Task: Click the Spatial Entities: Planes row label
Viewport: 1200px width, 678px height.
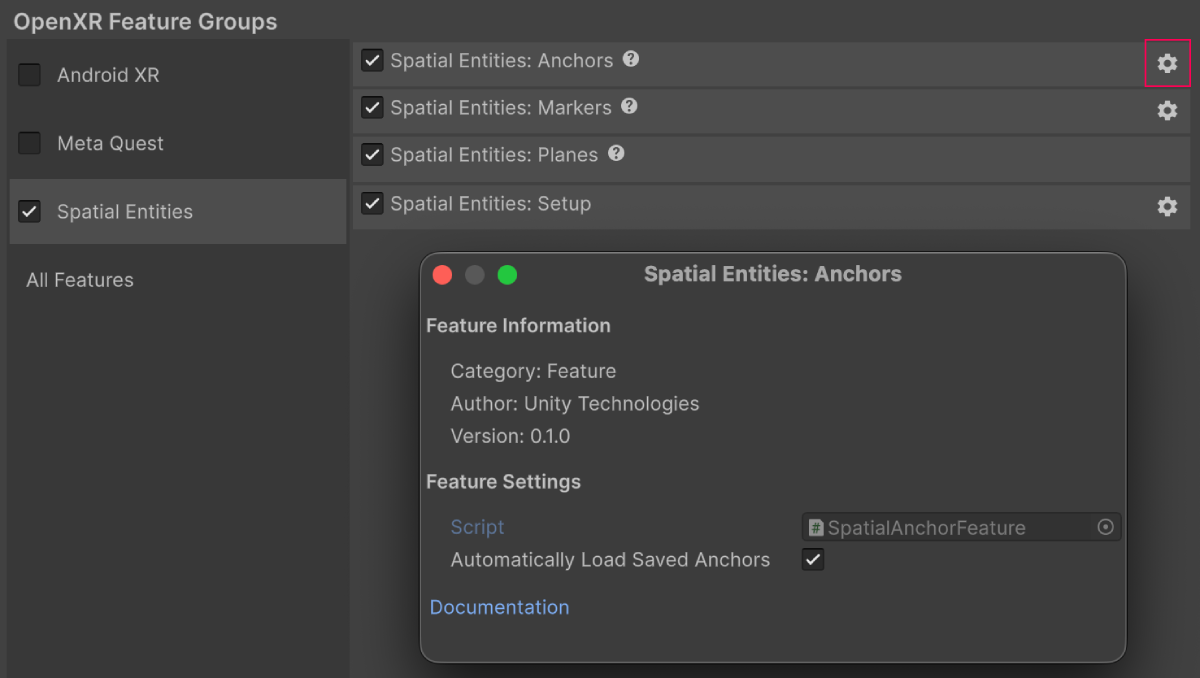Action: 494,155
